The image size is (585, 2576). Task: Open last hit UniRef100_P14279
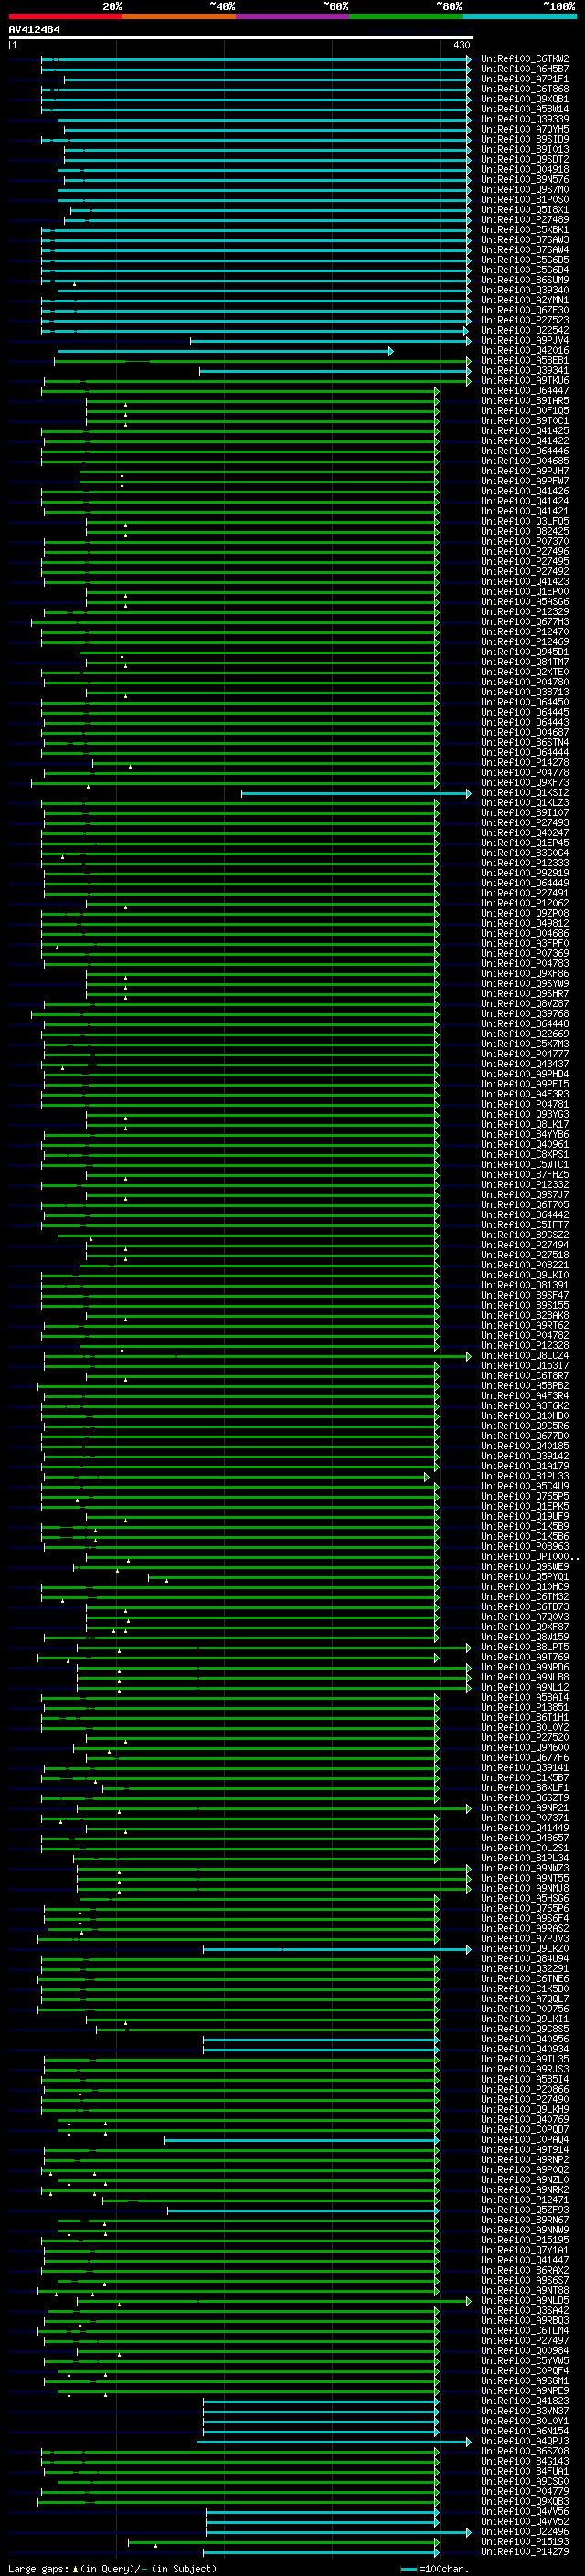[x=525, y=2551]
